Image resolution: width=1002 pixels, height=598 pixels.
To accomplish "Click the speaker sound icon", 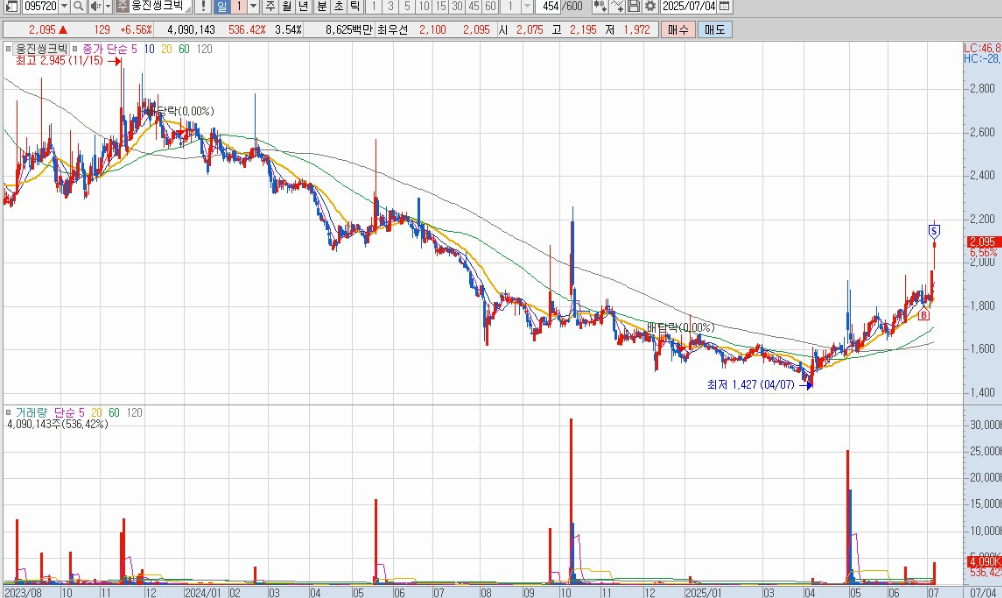I will tap(95, 7).
